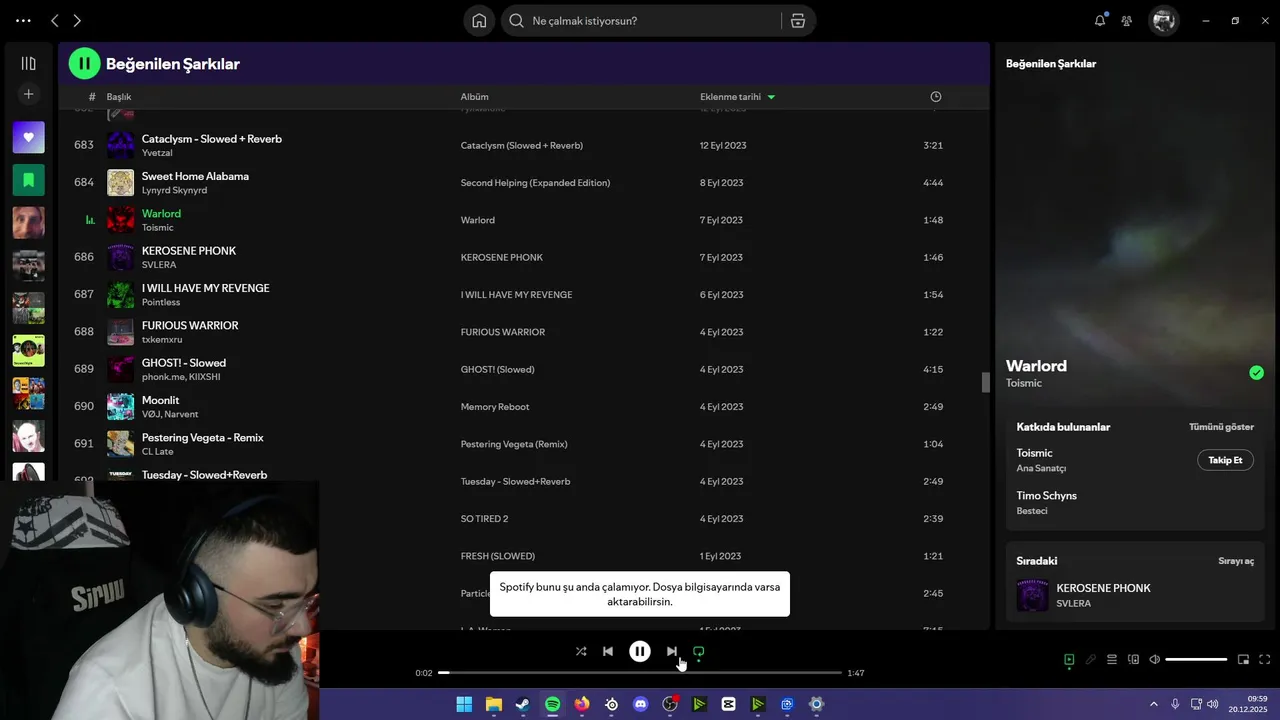The image size is (1280, 720).
Task: Open Discord from taskbar
Action: tap(641, 704)
